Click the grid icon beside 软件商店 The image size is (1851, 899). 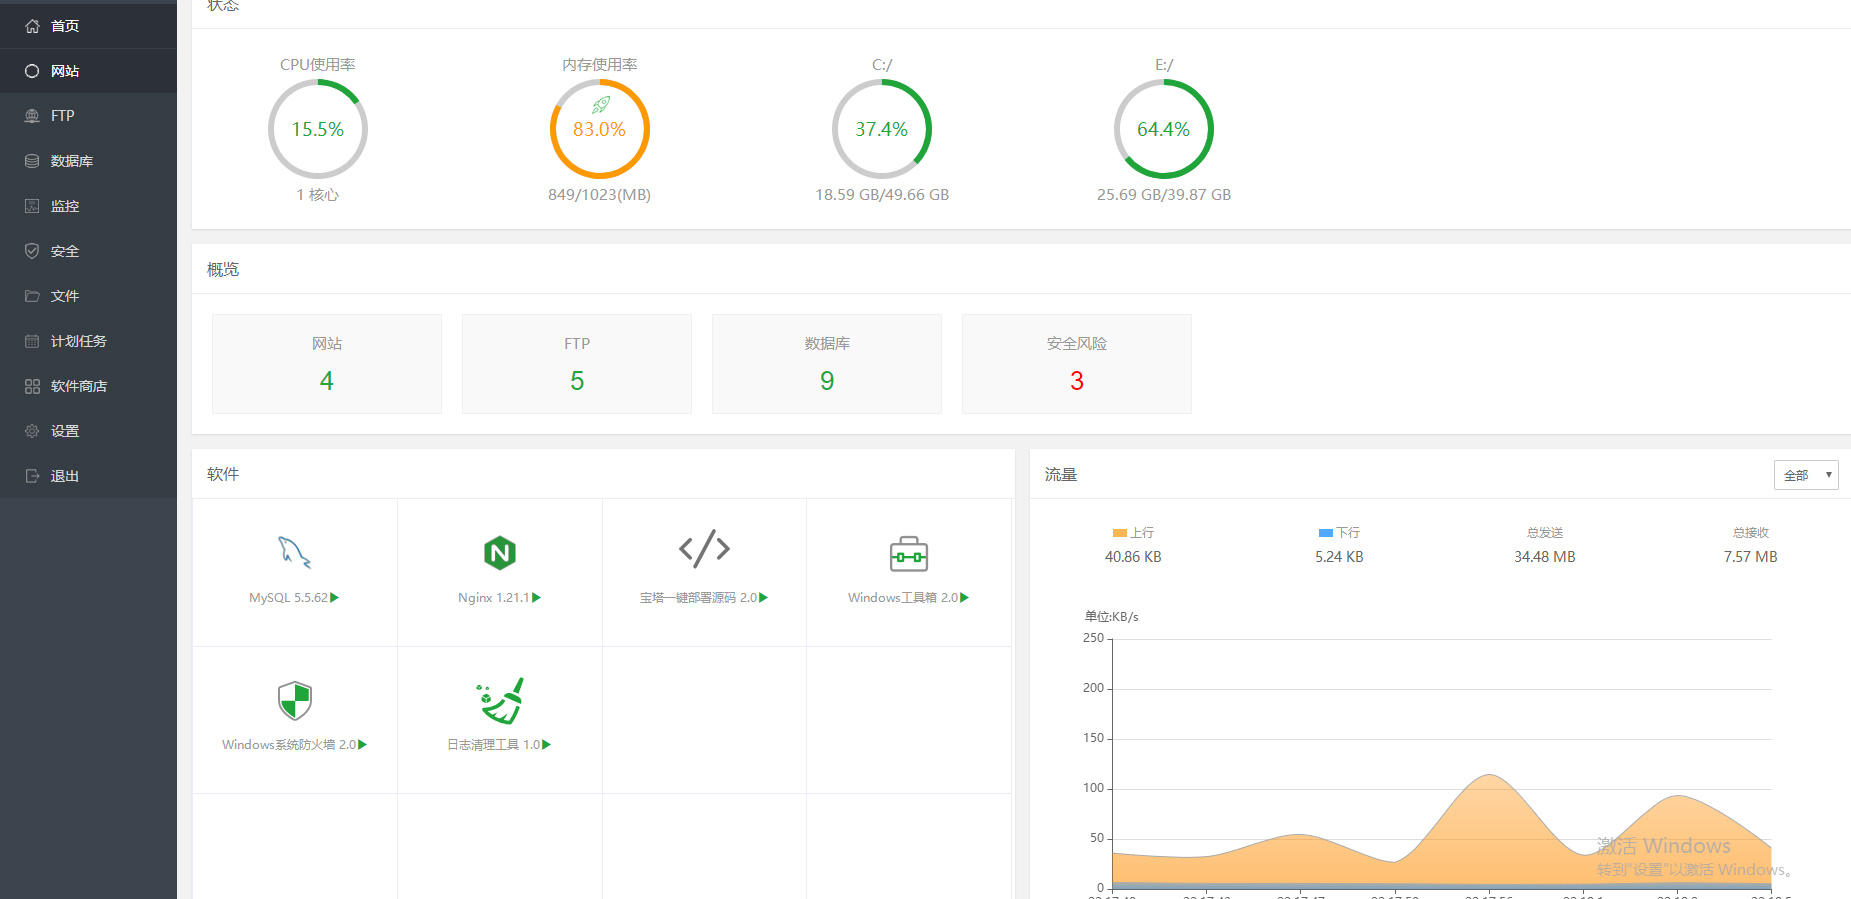point(32,386)
